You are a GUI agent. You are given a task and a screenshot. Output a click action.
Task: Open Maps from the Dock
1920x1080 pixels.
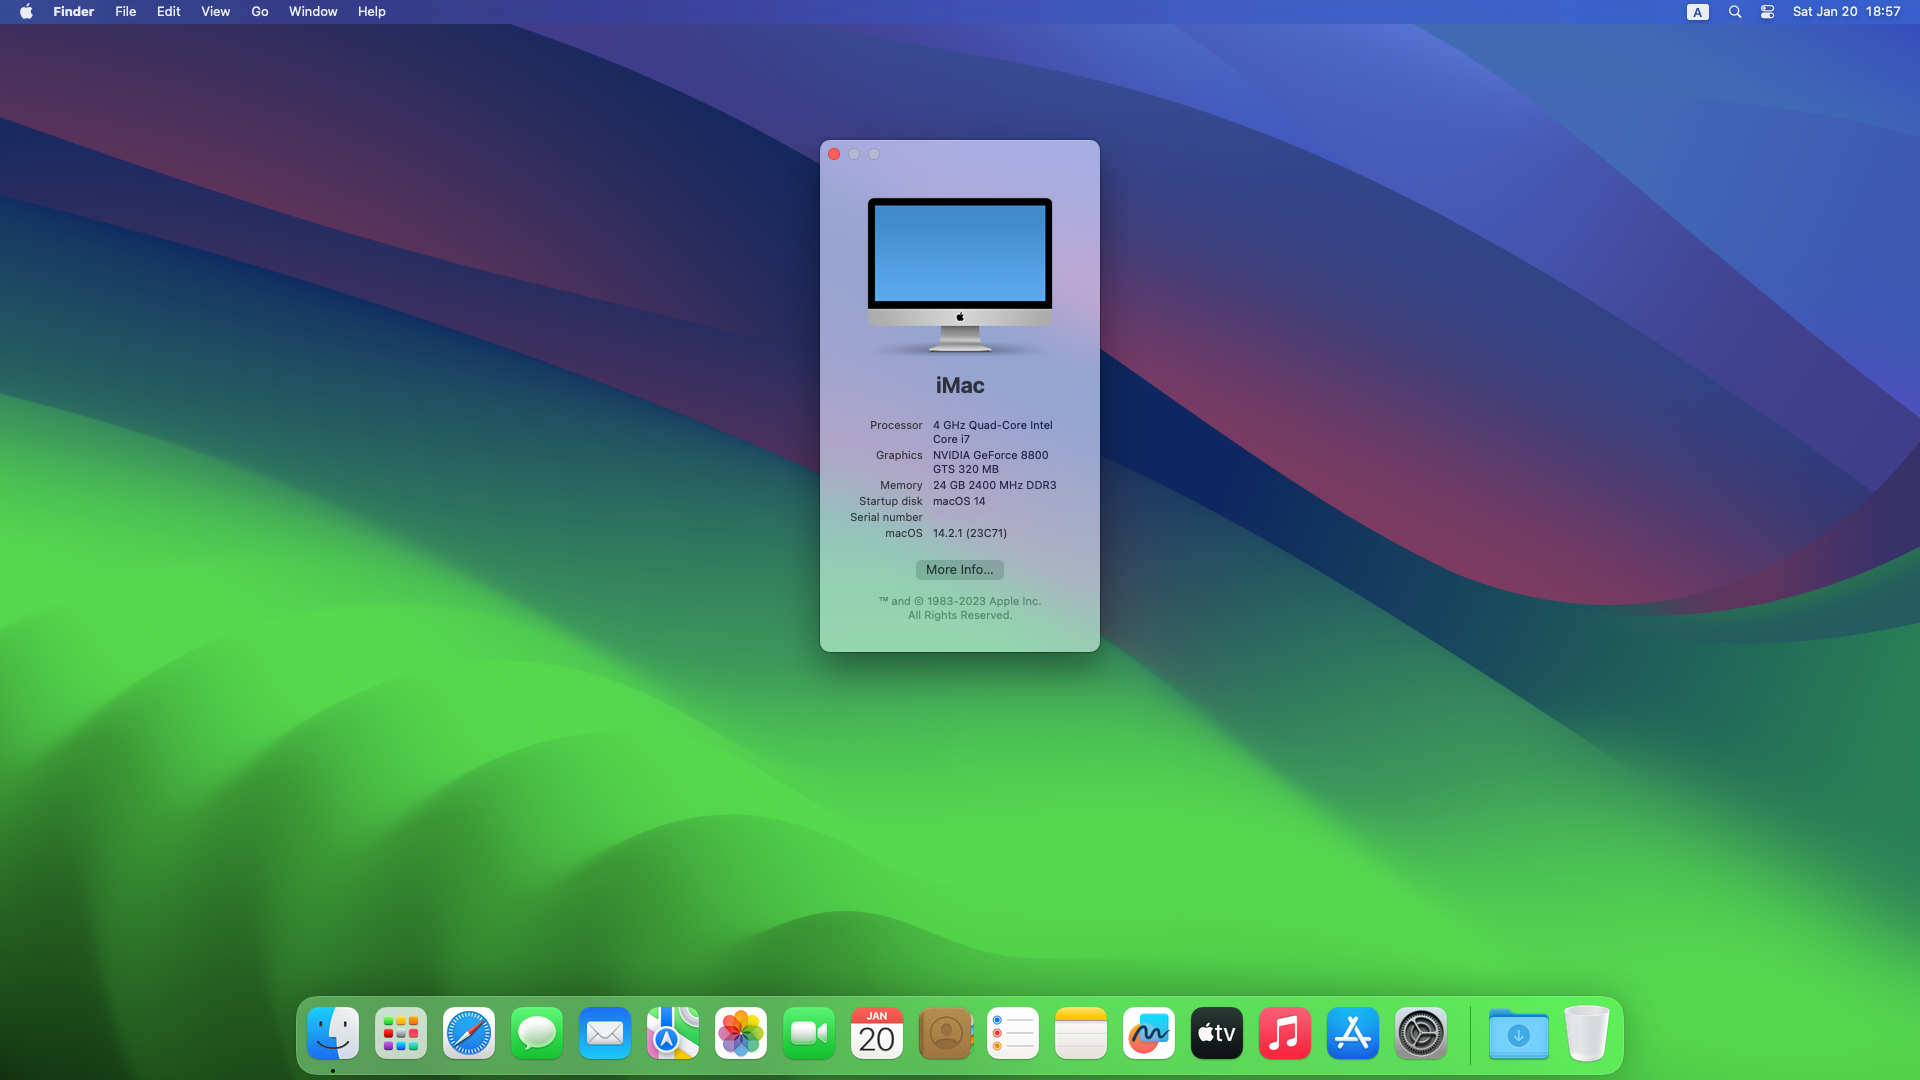pos(673,1033)
